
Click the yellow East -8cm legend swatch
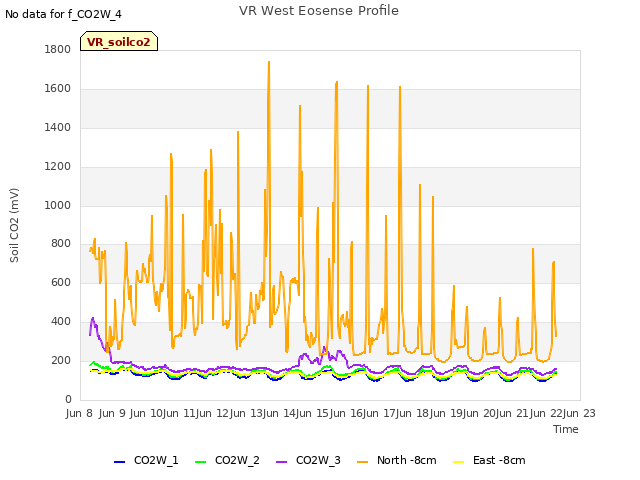(x=459, y=462)
